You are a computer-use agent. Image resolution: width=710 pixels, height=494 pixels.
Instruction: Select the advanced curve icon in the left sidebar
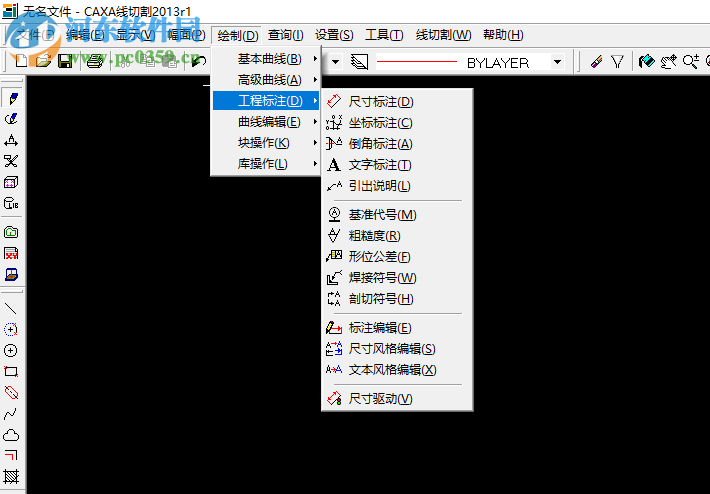tap(11, 119)
